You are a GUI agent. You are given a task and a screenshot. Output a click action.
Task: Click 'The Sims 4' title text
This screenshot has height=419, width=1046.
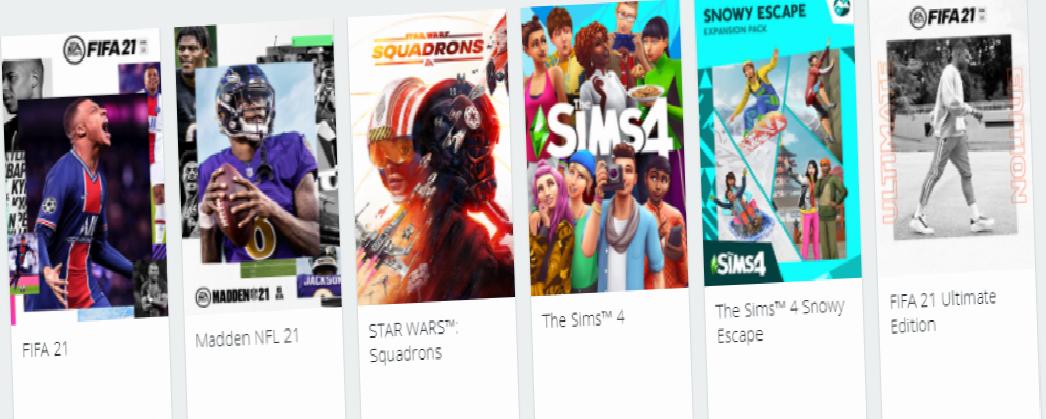[582, 318]
